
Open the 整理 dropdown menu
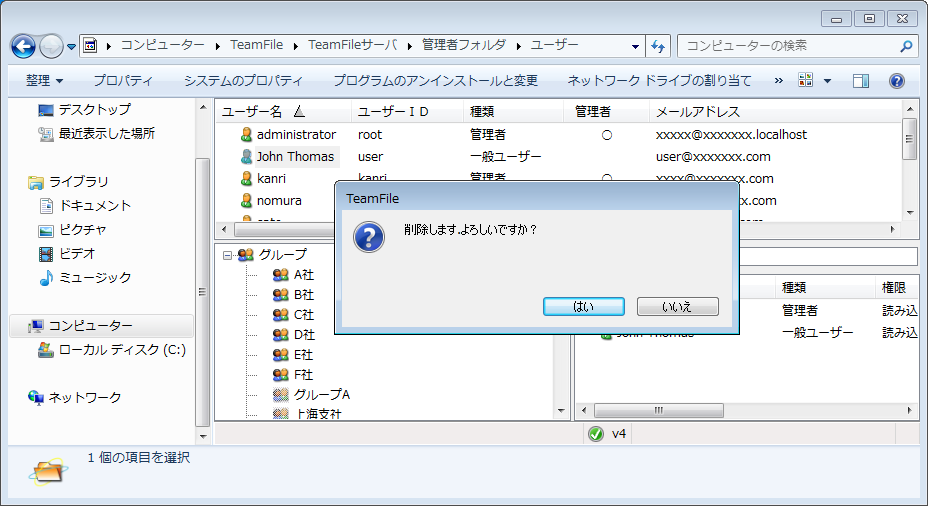coord(45,80)
